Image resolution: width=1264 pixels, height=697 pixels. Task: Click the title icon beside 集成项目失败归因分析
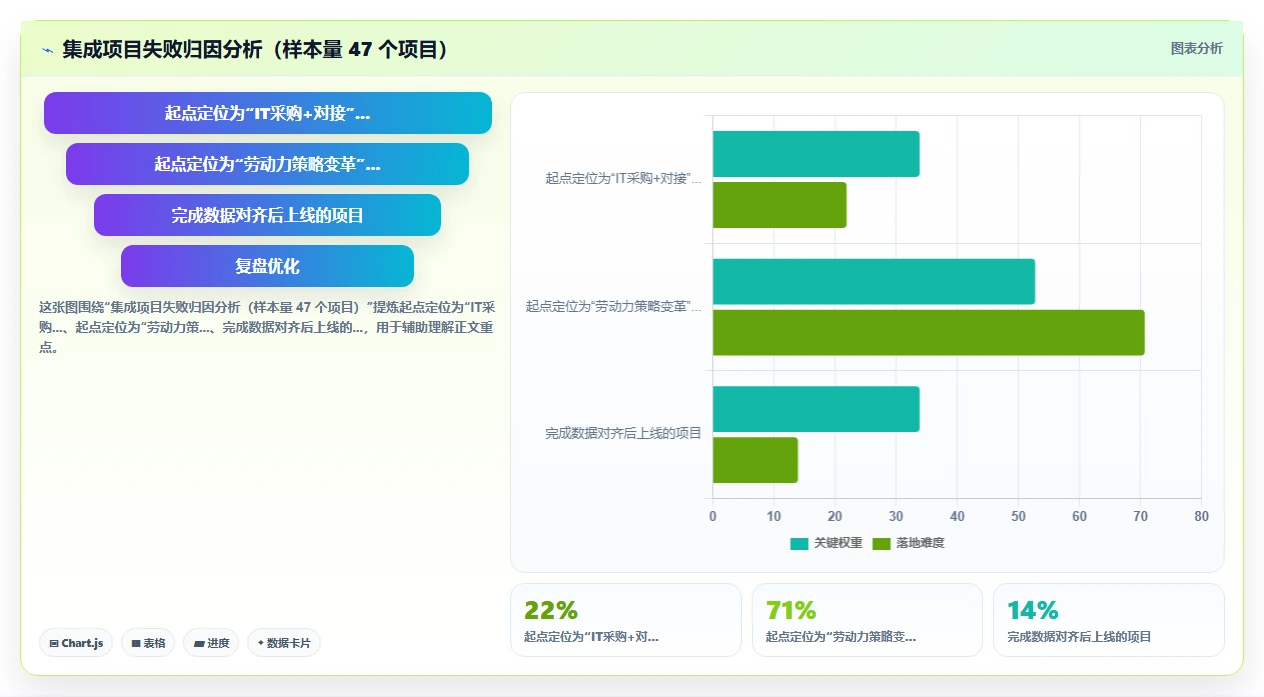pyautogui.click(x=48, y=49)
